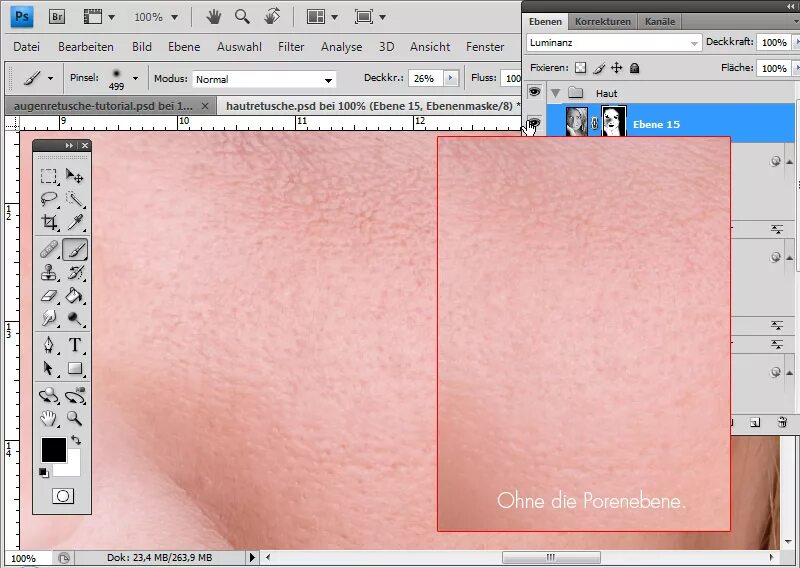This screenshot has width=800, height=568.
Task: Select the Smudge tool
Action: [x=49, y=318]
